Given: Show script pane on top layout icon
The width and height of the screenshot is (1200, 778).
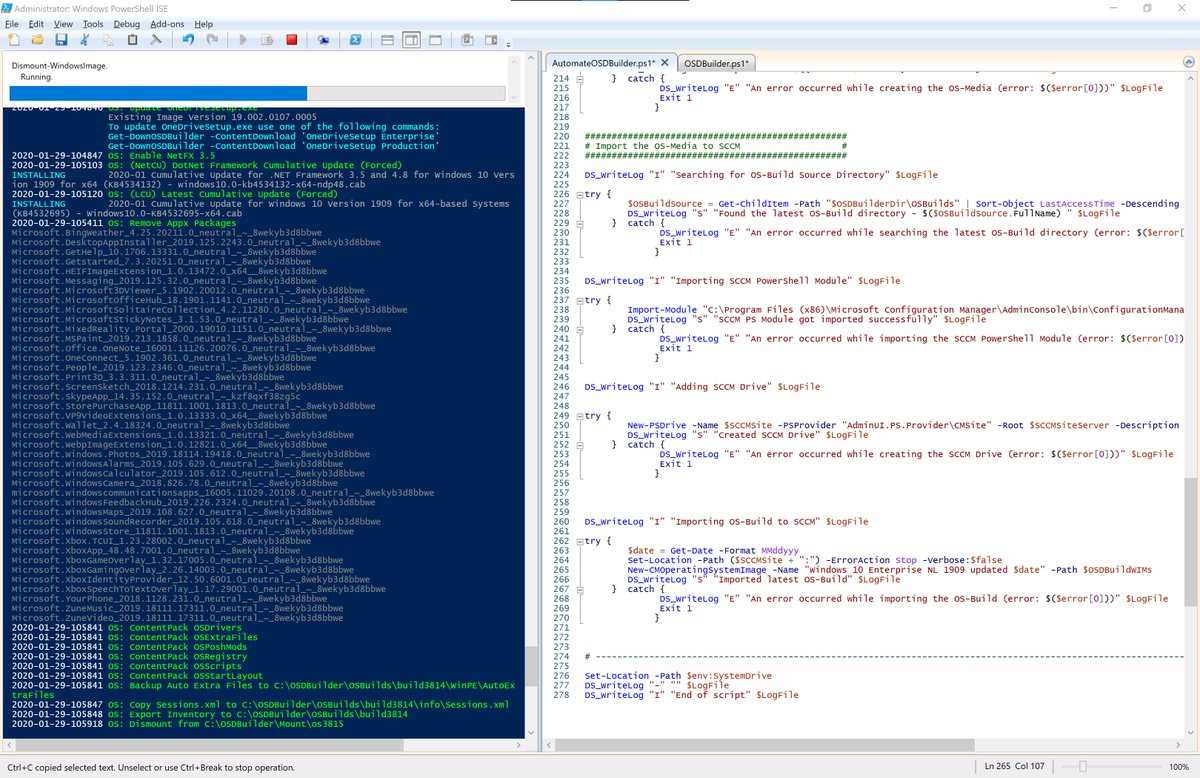Looking at the screenshot, I should pyautogui.click(x=387, y=40).
